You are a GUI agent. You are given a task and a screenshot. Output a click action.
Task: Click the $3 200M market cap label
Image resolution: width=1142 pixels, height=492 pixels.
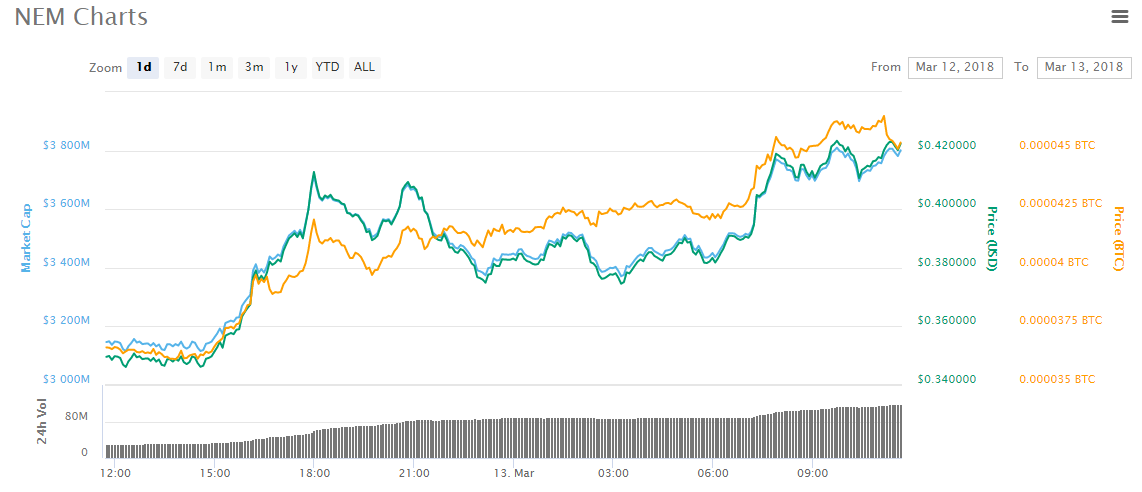[x=66, y=321]
